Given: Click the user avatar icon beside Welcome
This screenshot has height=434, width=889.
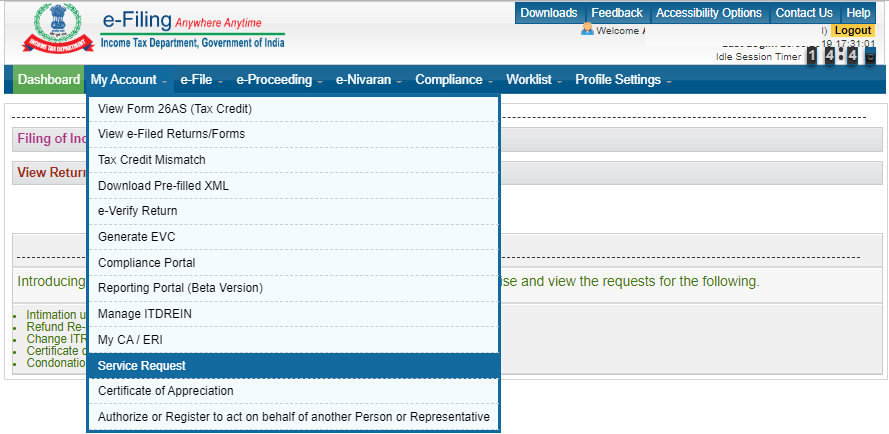Looking at the screenshot, I should coord(587,30).
